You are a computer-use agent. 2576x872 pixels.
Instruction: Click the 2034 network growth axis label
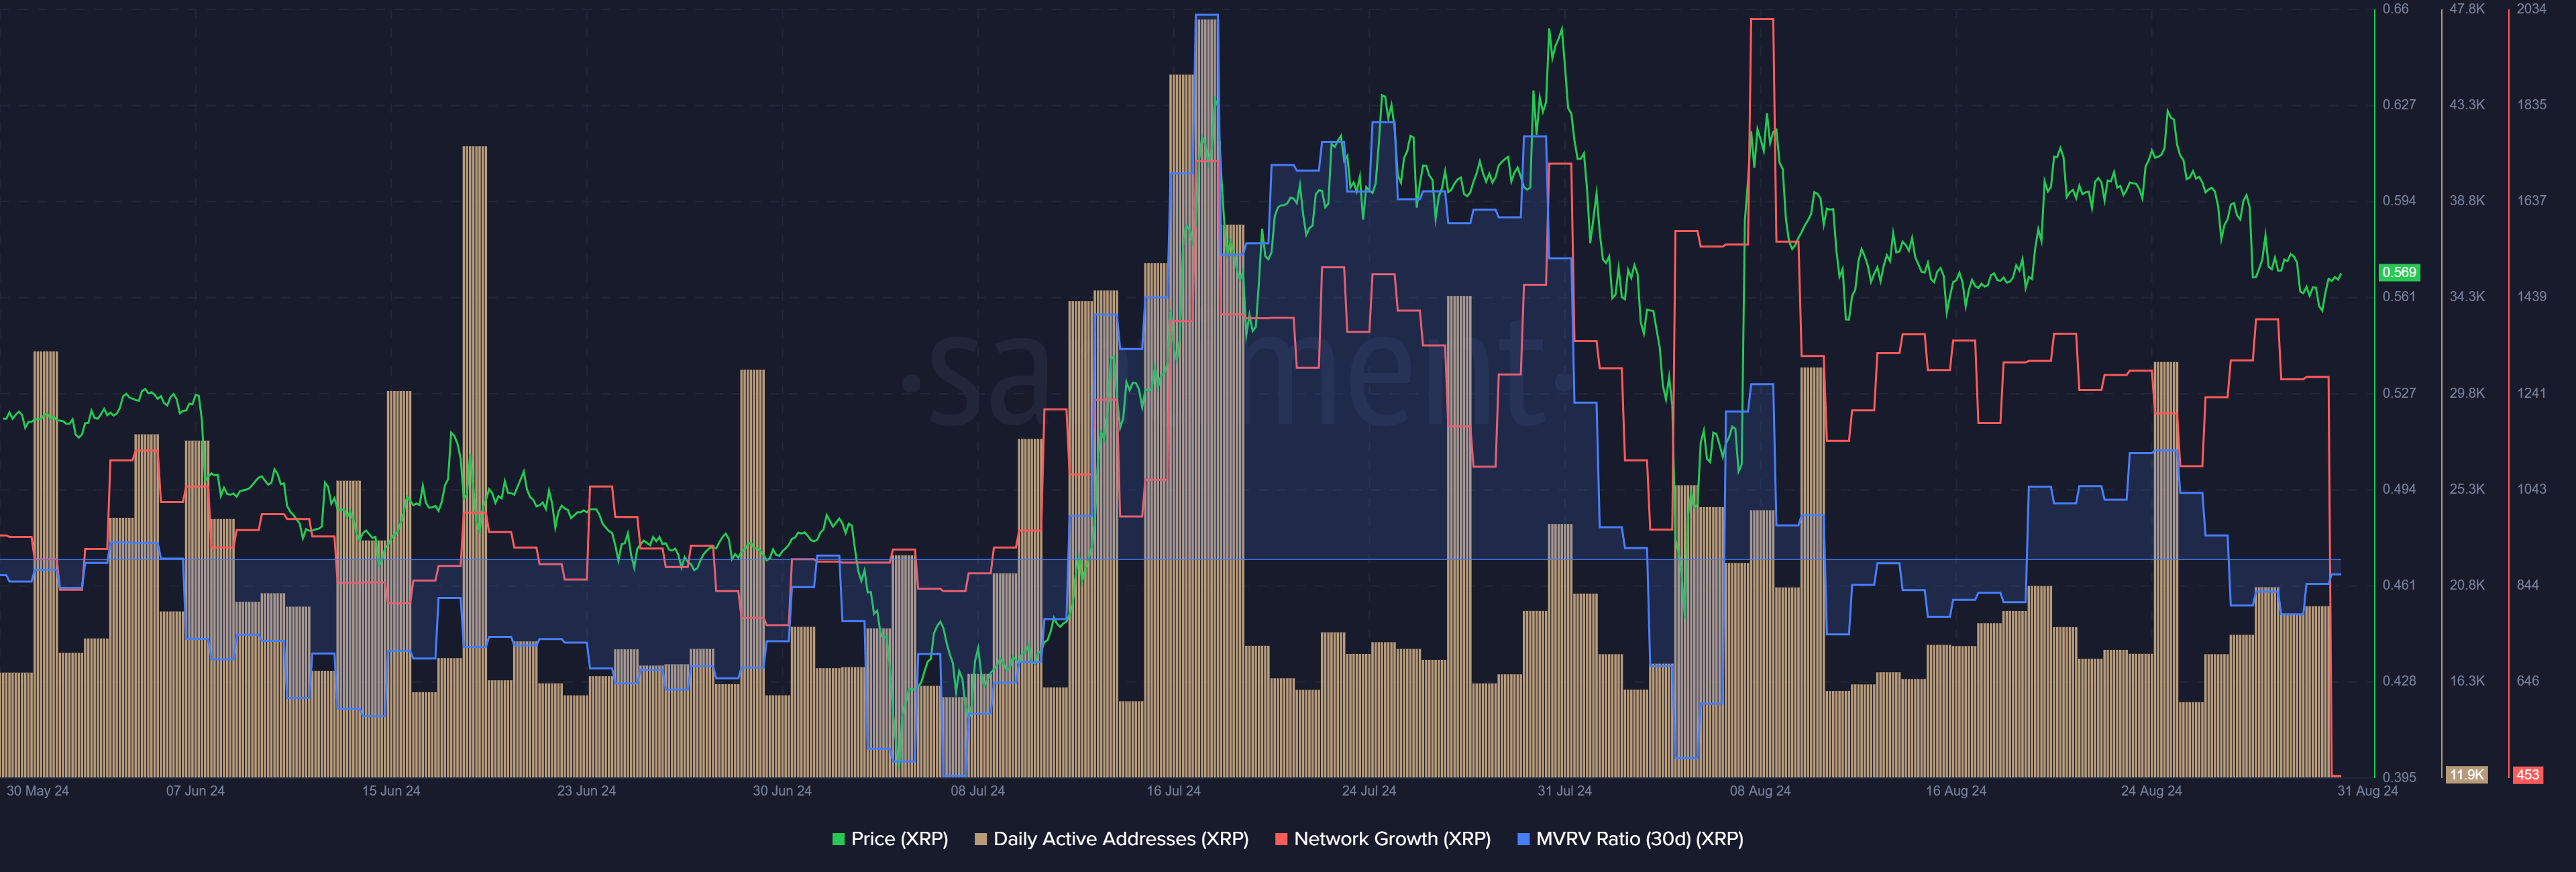coord(2531,9)
